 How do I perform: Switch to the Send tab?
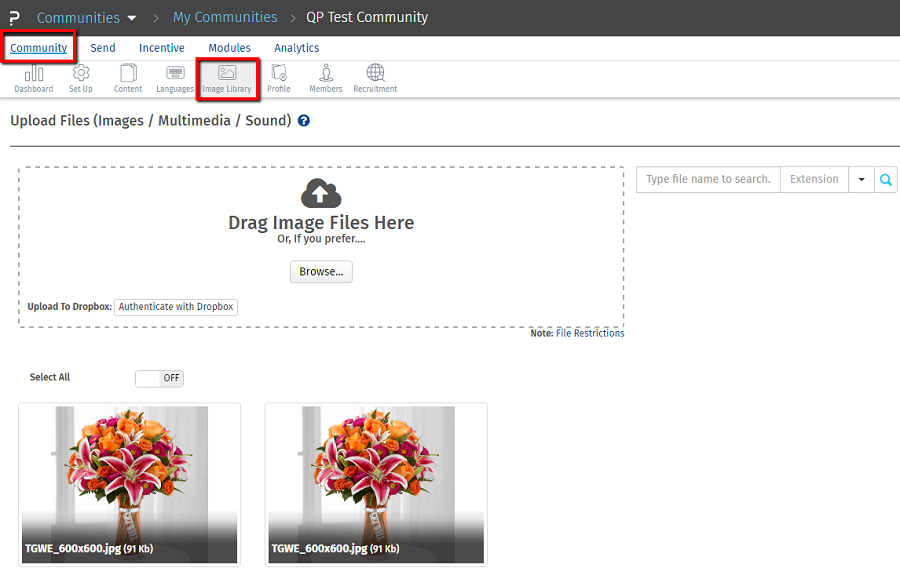tap(103, 48)
